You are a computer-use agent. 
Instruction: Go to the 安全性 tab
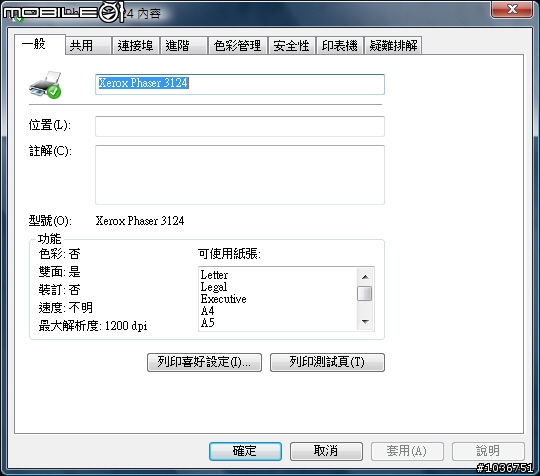(292, 46)
